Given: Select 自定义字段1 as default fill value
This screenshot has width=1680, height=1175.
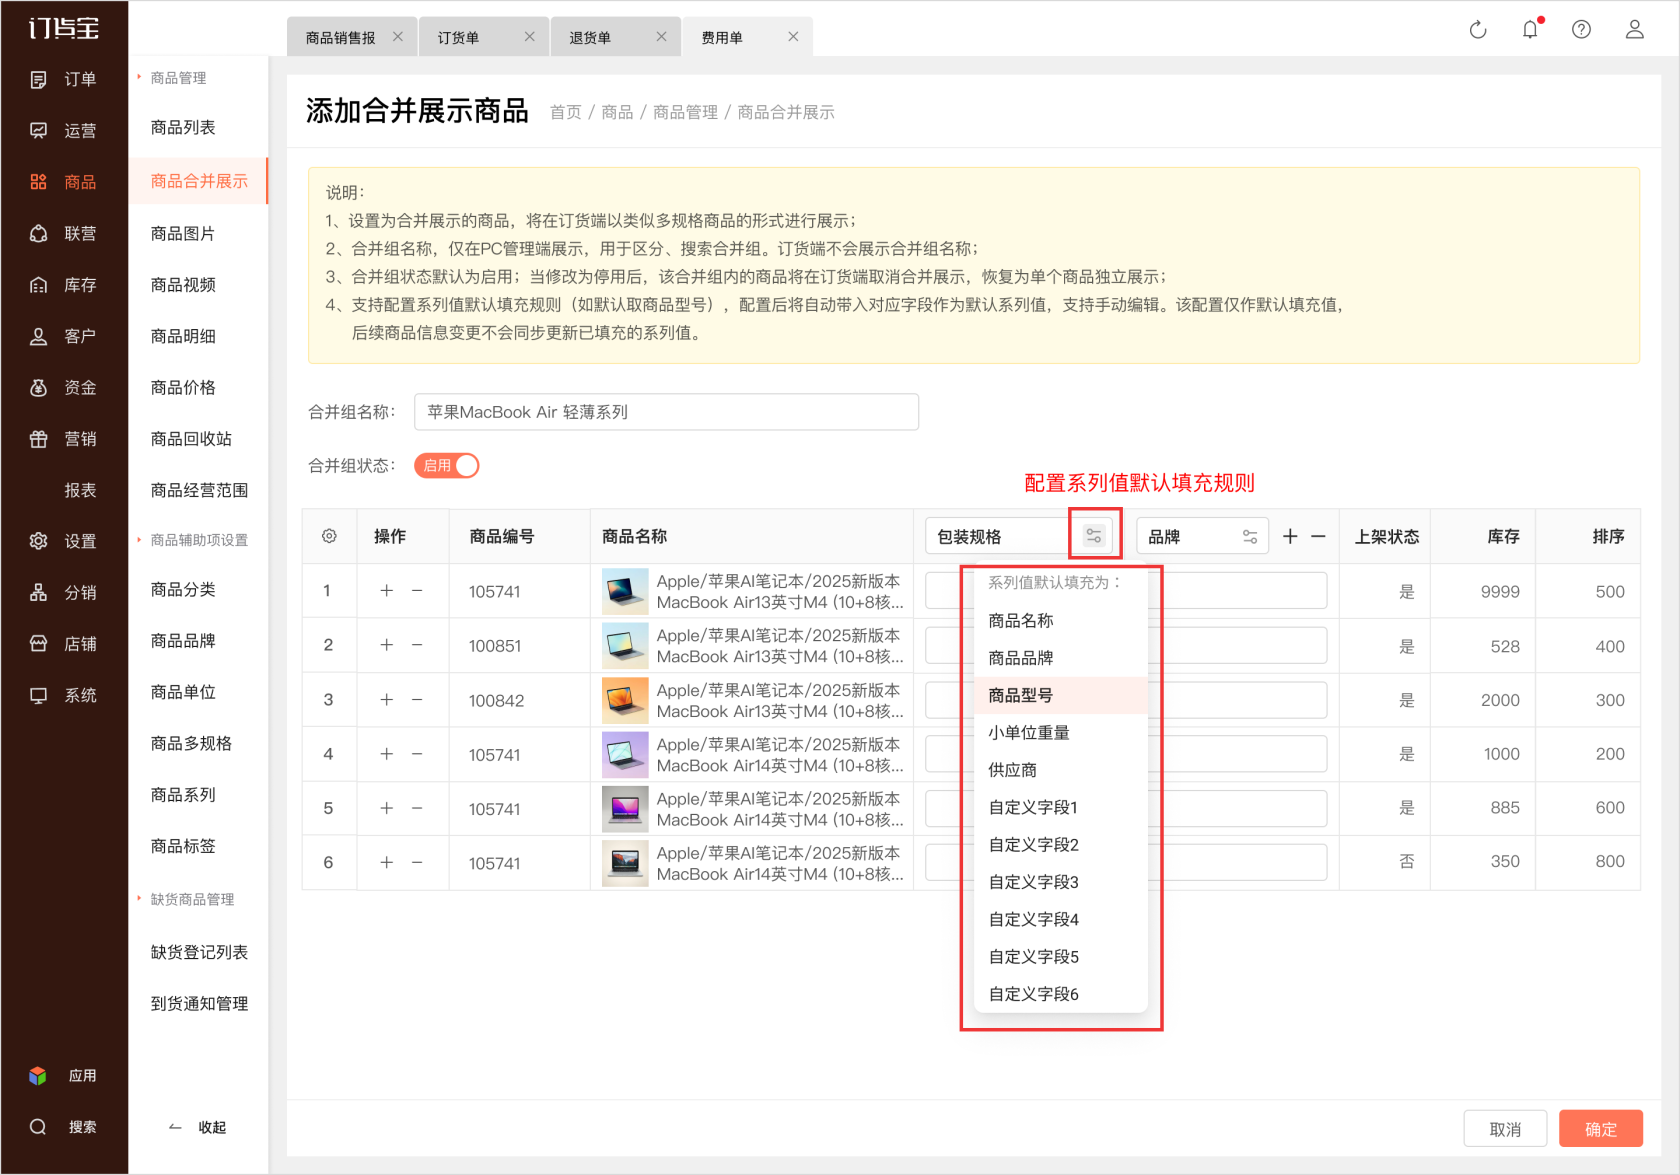Looking at the screenshot, I should coord(1061,807).
